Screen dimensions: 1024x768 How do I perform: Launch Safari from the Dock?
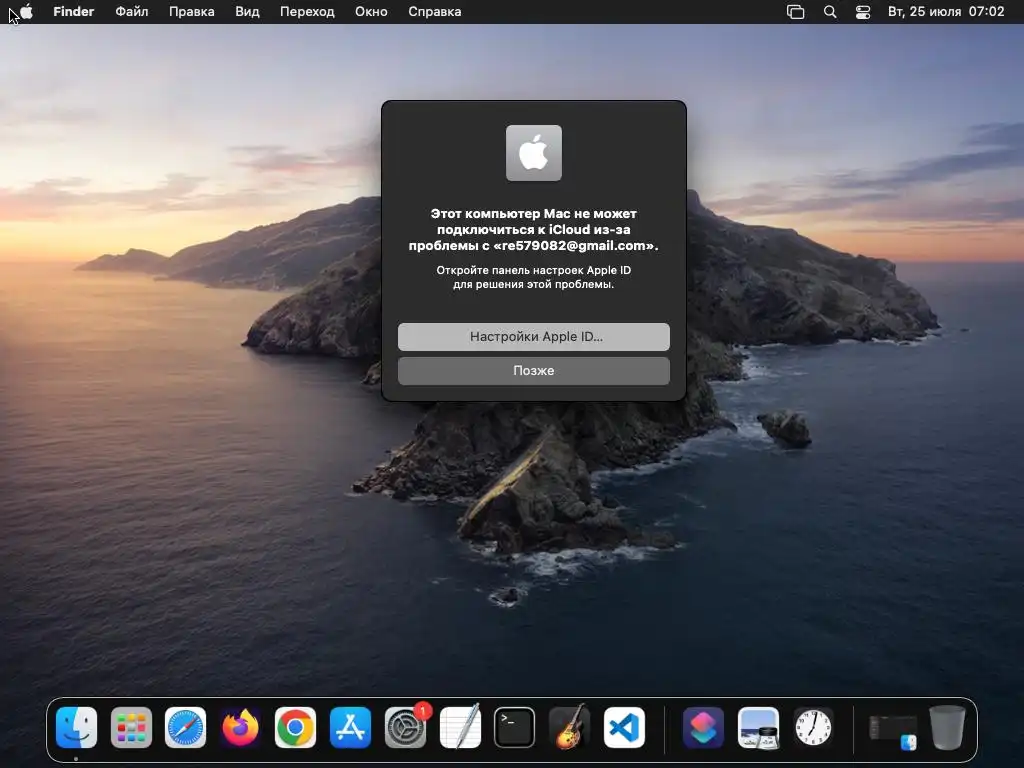point(185,727)
